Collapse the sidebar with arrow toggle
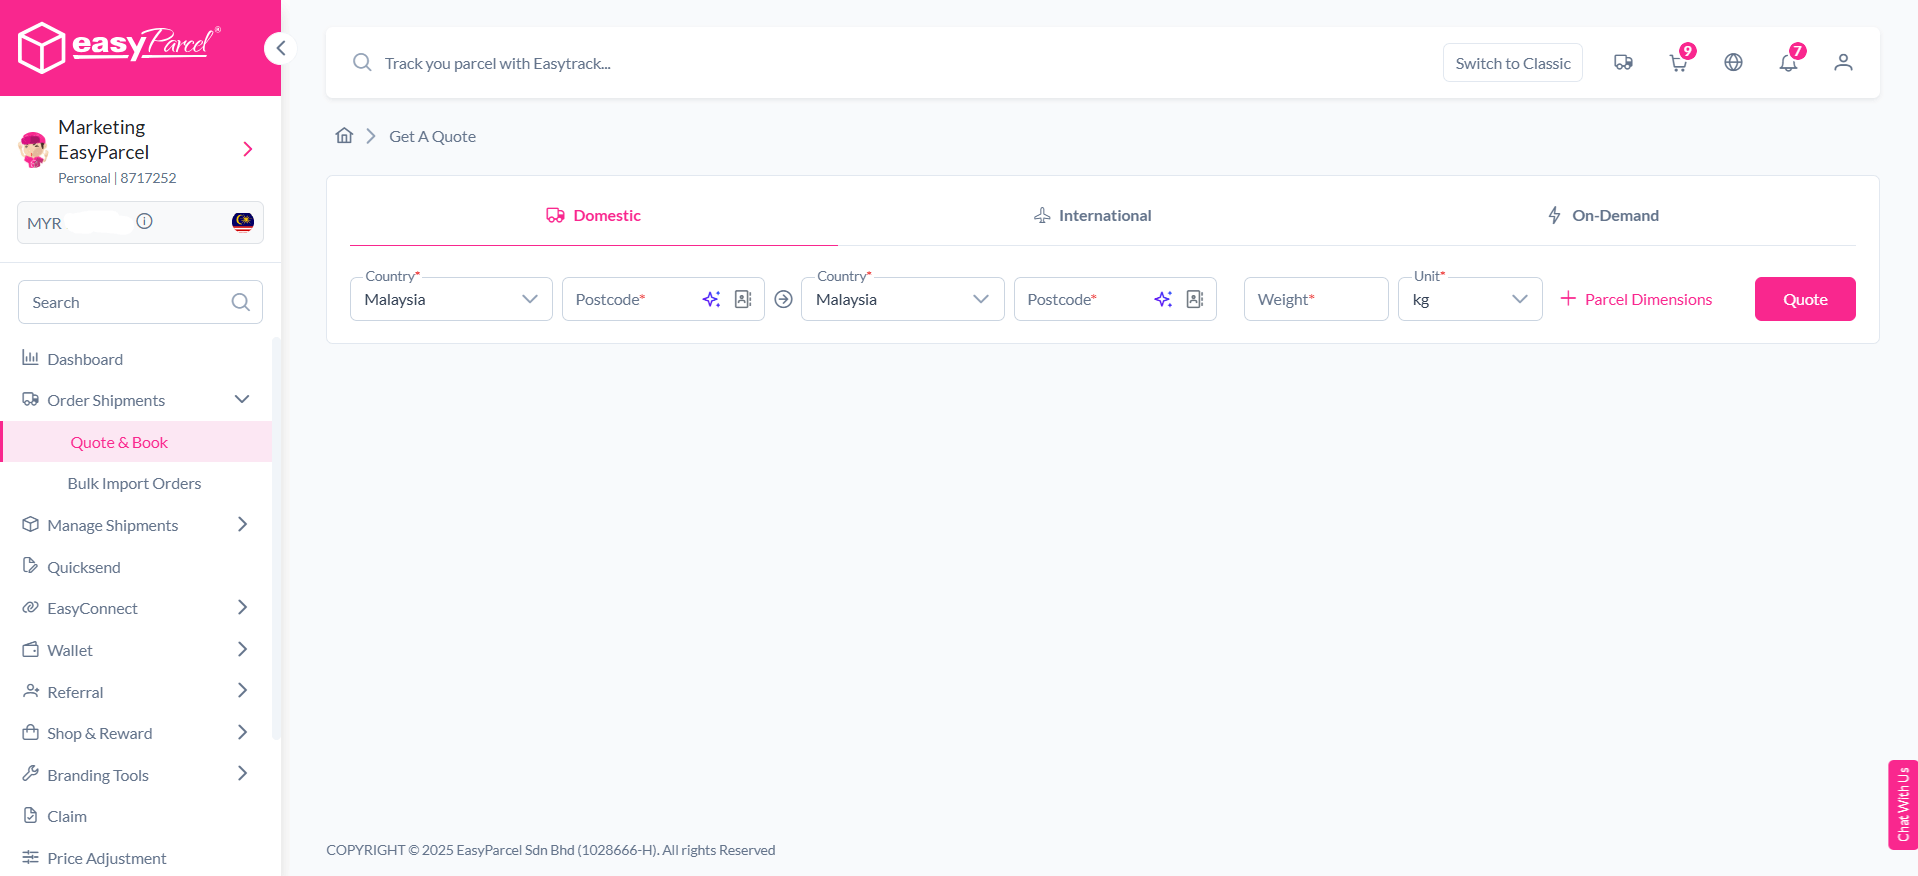The width and height of the screenshot is (1918, 876). (280, 48)
